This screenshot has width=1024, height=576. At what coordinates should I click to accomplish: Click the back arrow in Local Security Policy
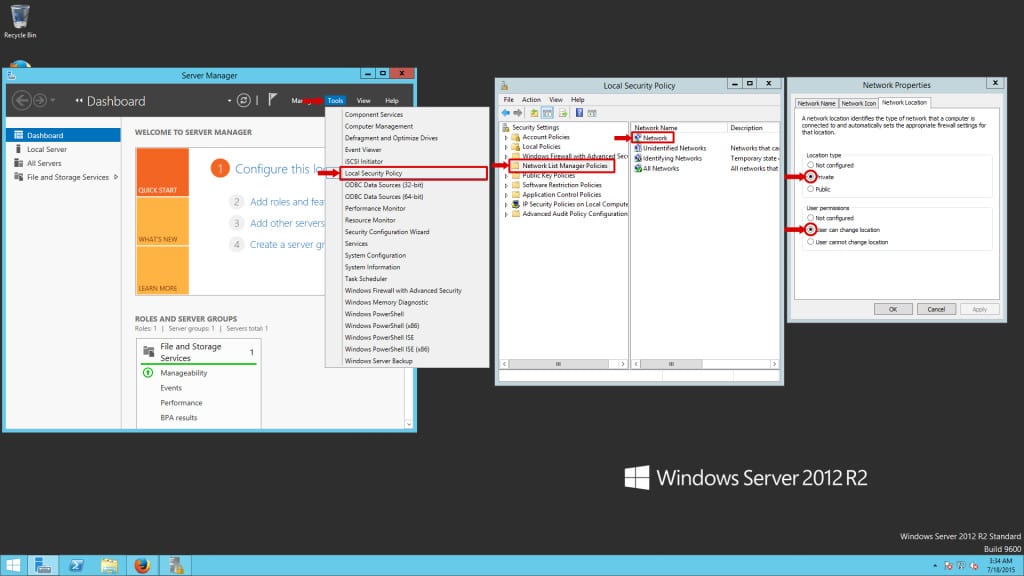[x=505, y=112]
